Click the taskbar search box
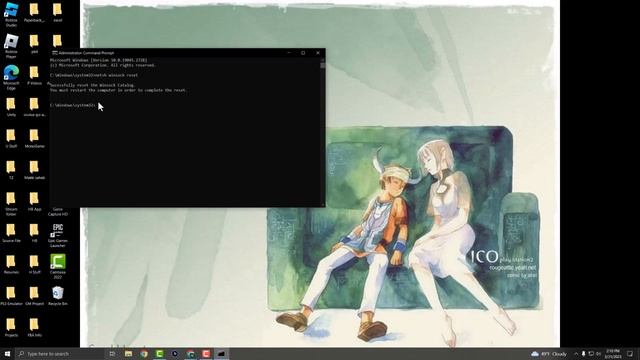Viewport: 640px width, 360px height. point(60,354)
